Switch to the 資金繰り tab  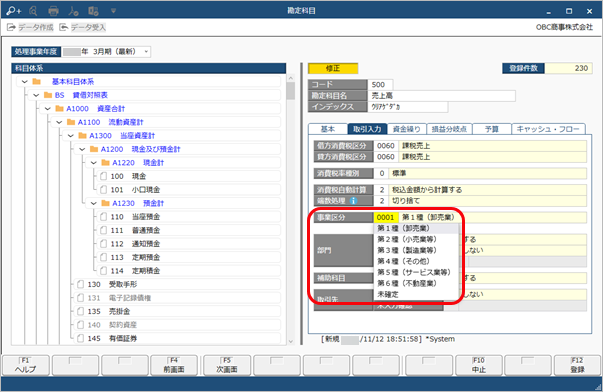pos(406,129)
